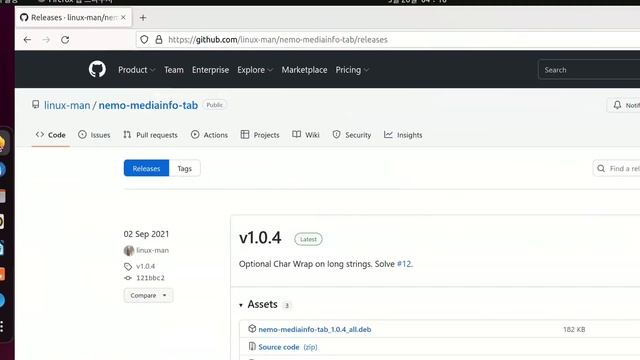Open the Team page link
Viewport: 640px width, 360px height.
tap(174, 70)
